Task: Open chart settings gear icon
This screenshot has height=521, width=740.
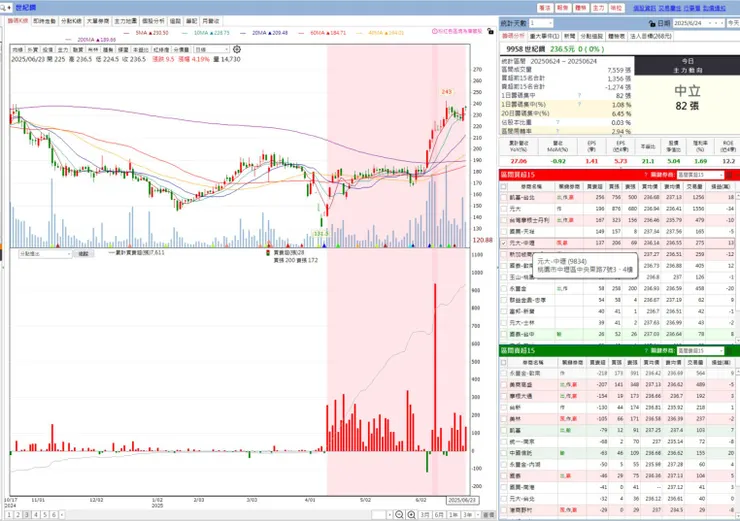Action: click(237, 49)
